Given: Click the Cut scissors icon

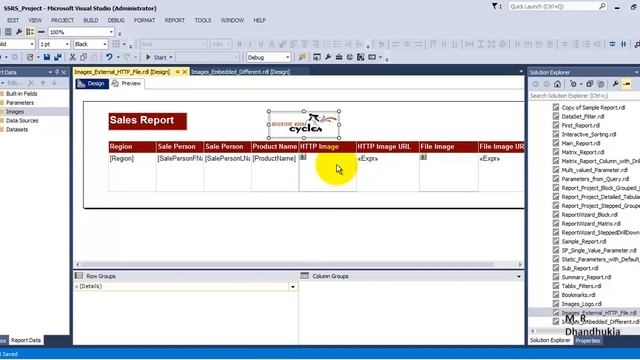Looking at the screenshot, I should click(x=73, y=57).
